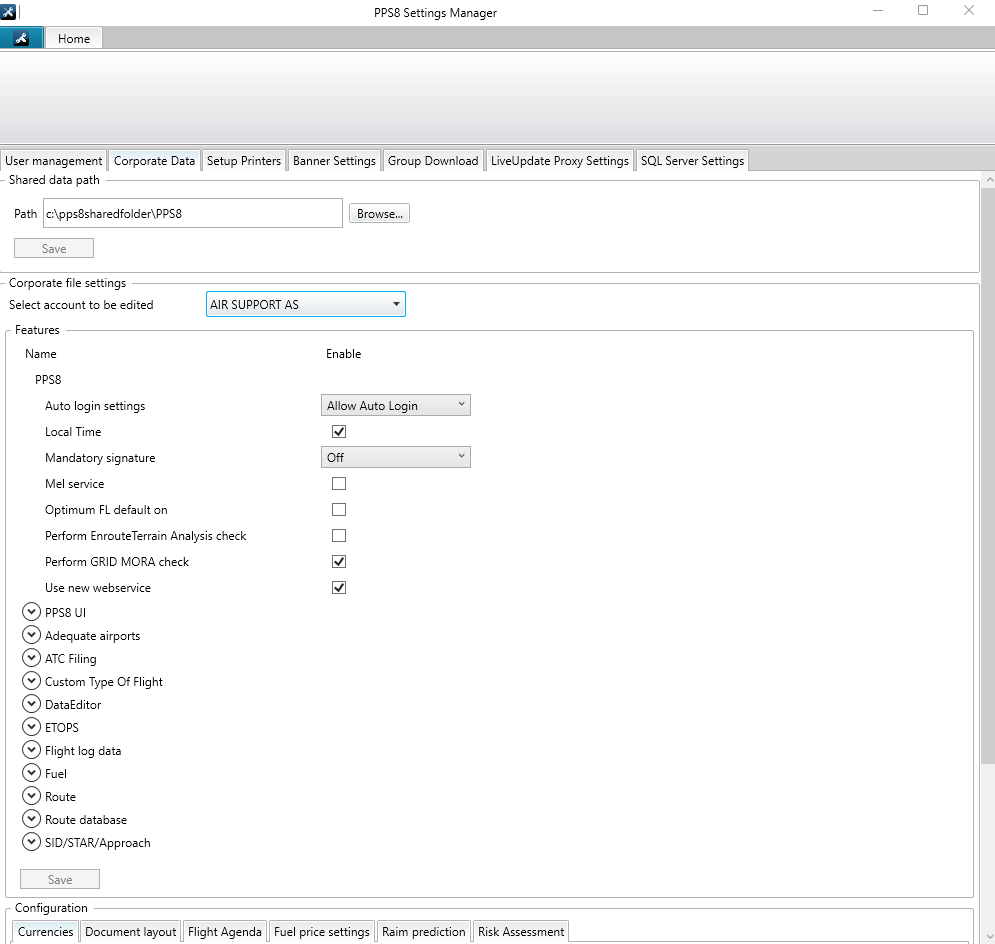Viewport: 995px width, 944px height.
Task: Minimize the PPS8 Settings Manager window
Action: click(878, 11)
